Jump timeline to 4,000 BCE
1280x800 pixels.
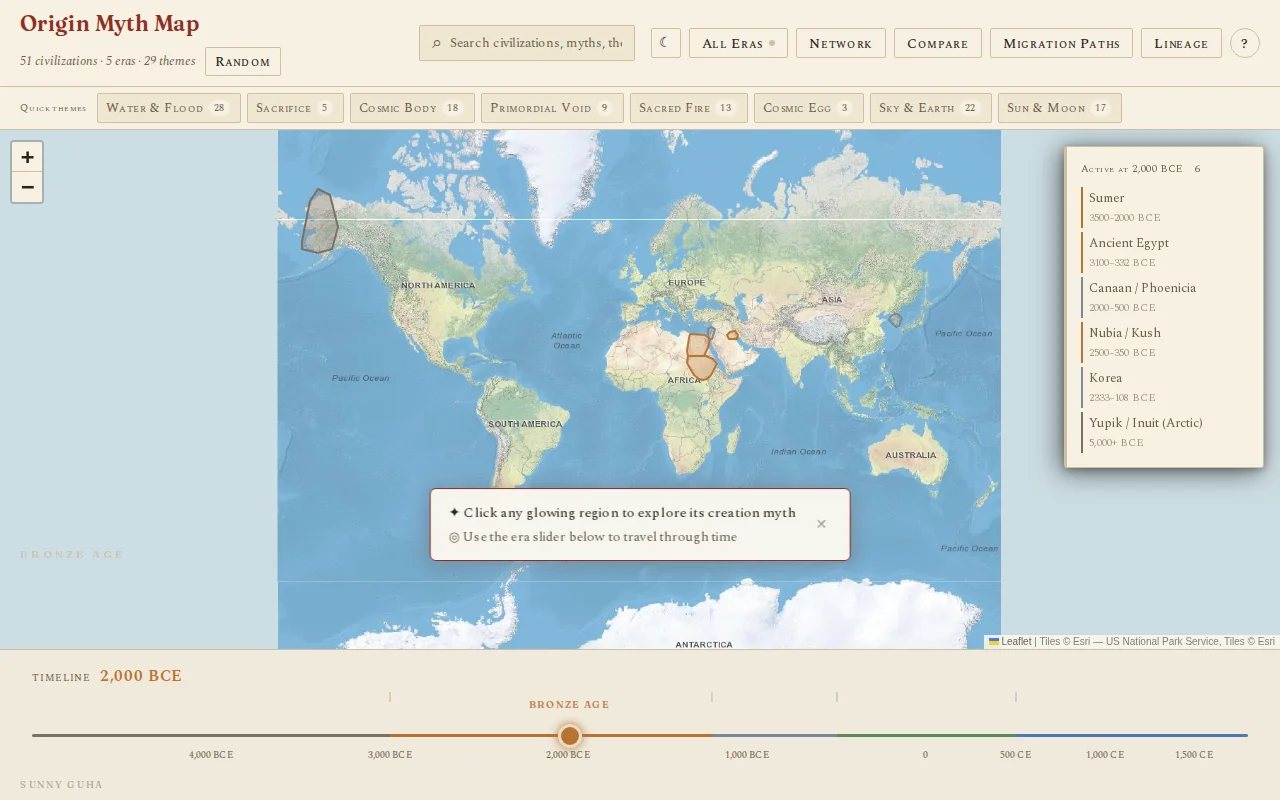click(211, 755)
